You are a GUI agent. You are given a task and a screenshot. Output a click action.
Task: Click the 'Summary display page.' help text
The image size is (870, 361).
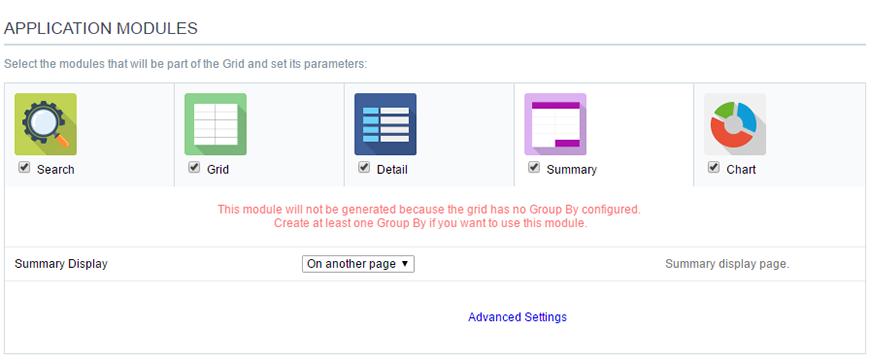click(727, 264)
